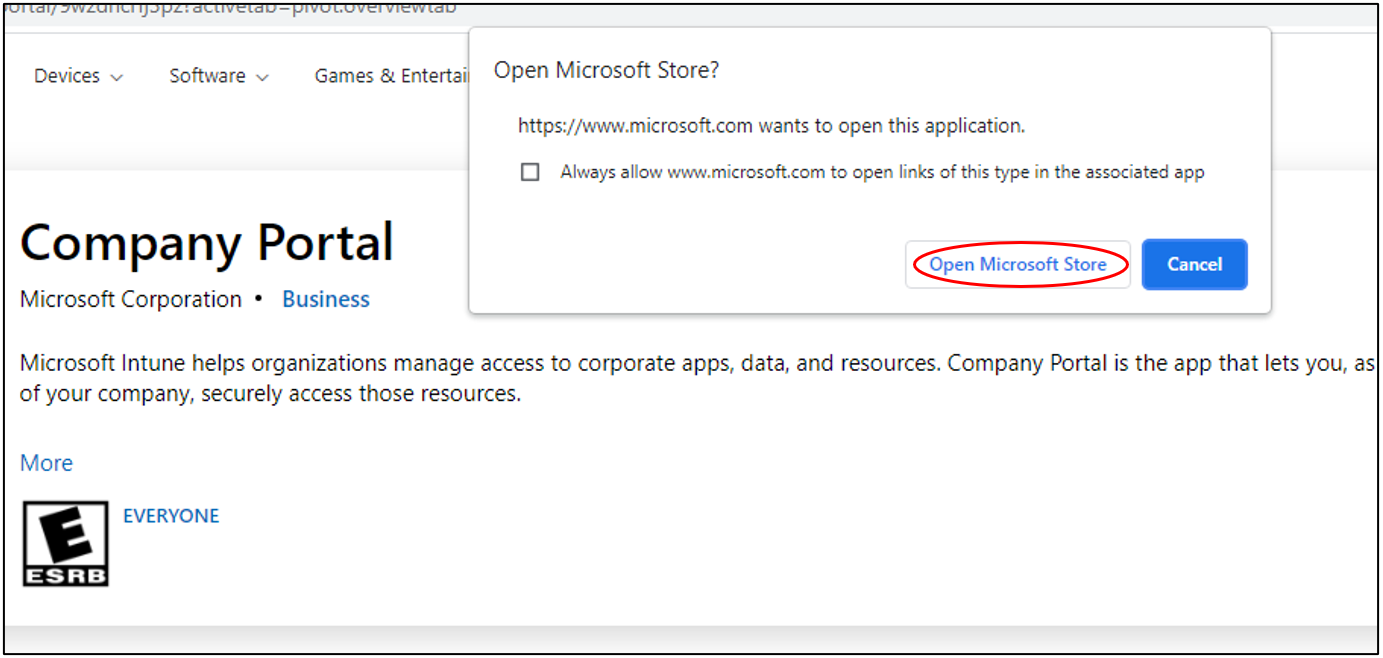Click the Company Portal heading

pyautogui.click(x=207, y=243)
